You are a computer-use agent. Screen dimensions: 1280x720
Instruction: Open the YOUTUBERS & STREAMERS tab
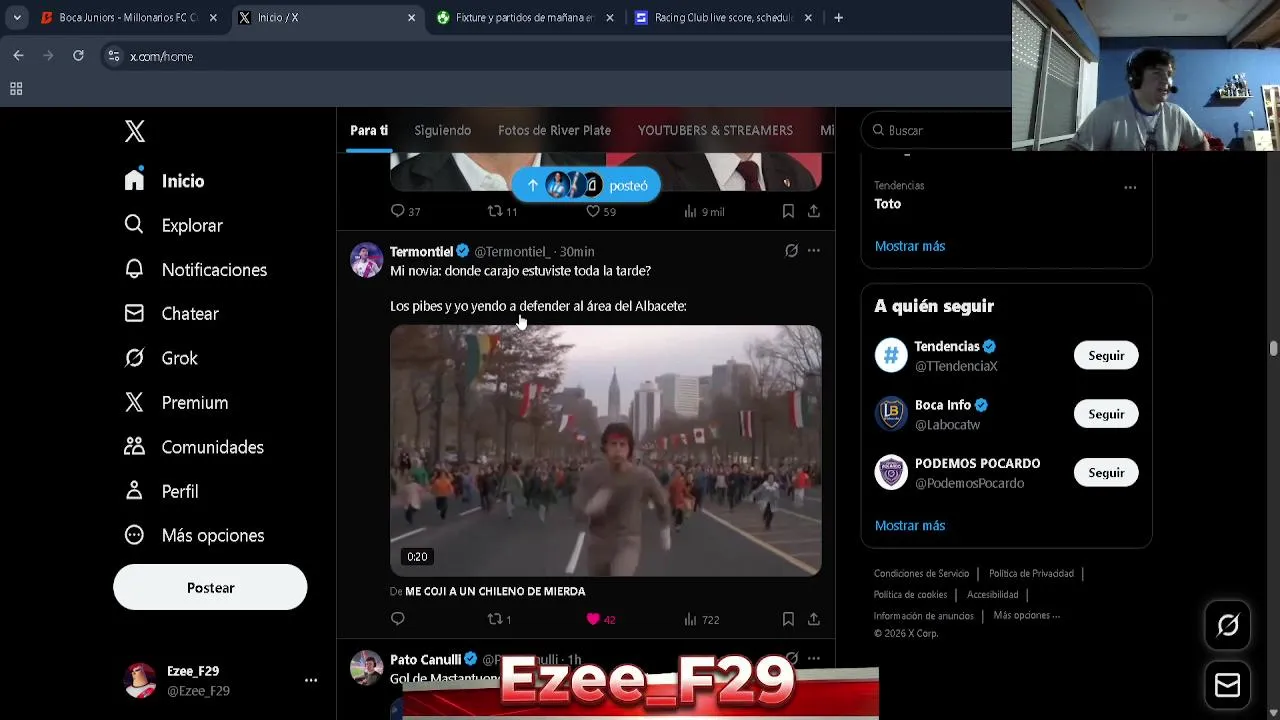(x=715, y=130)
